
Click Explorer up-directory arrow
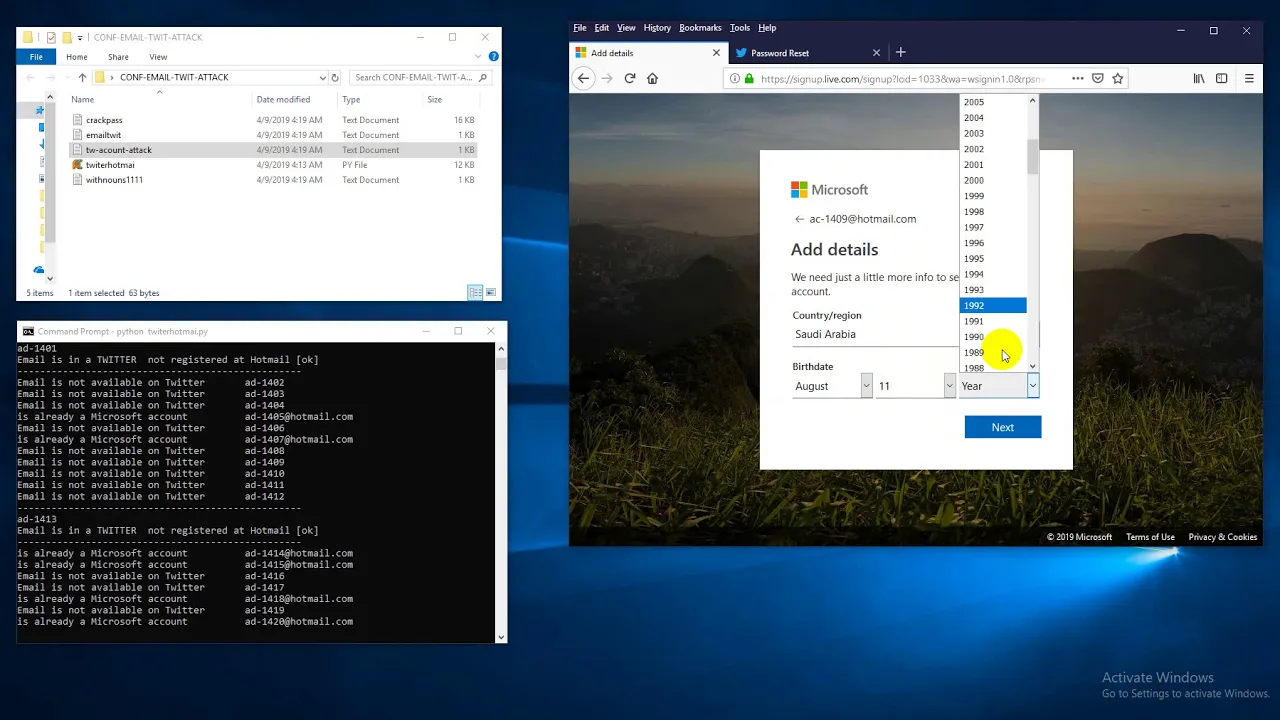coord(82,77)
